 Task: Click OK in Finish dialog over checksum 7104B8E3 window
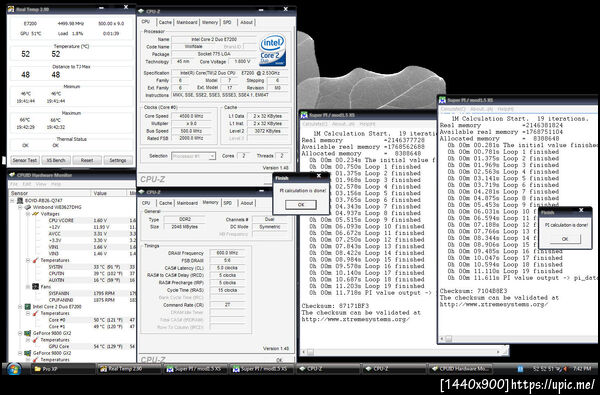point(565,239)
